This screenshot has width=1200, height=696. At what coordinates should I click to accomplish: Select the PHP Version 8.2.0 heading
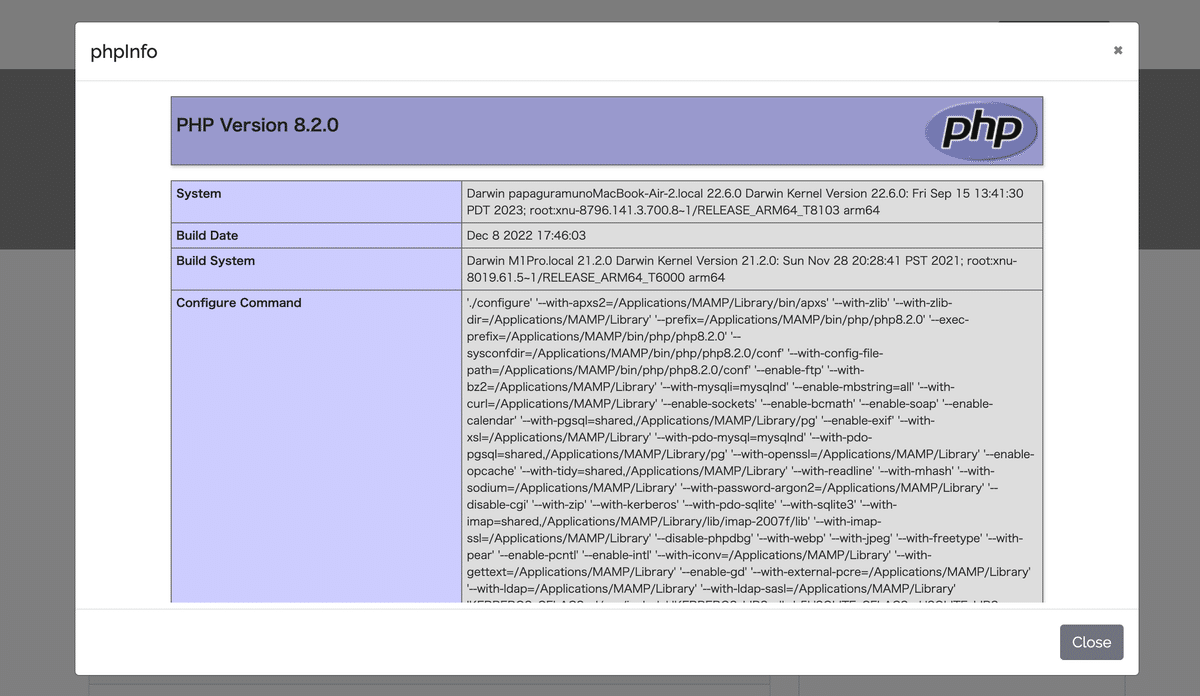(x=257, y=126)
